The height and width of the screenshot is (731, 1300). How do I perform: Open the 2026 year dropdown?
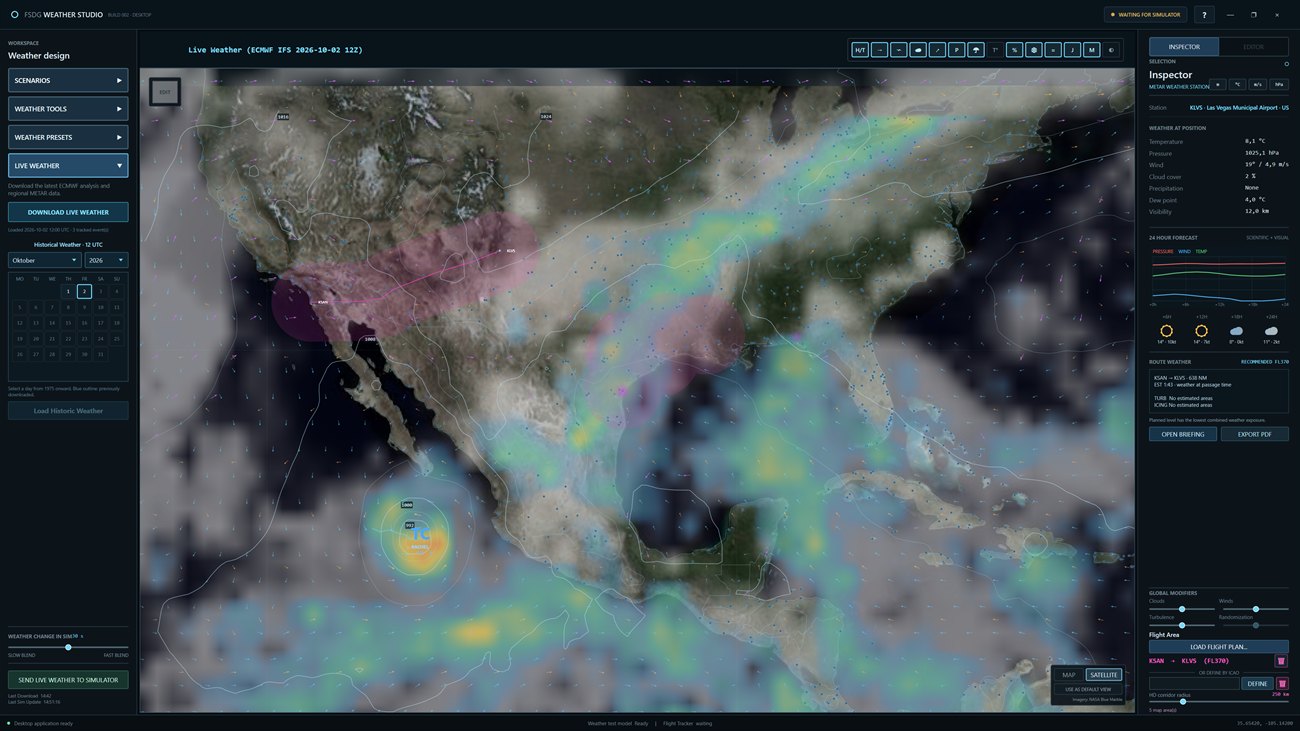107,260
